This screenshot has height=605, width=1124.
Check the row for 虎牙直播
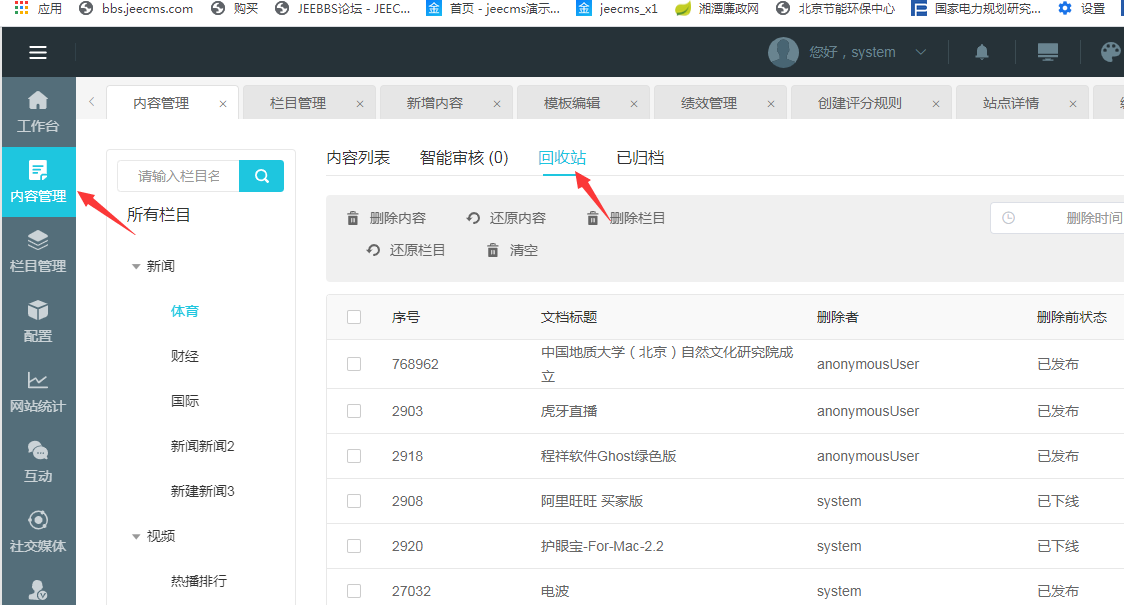pyautogui.click(x=354, y=411)
